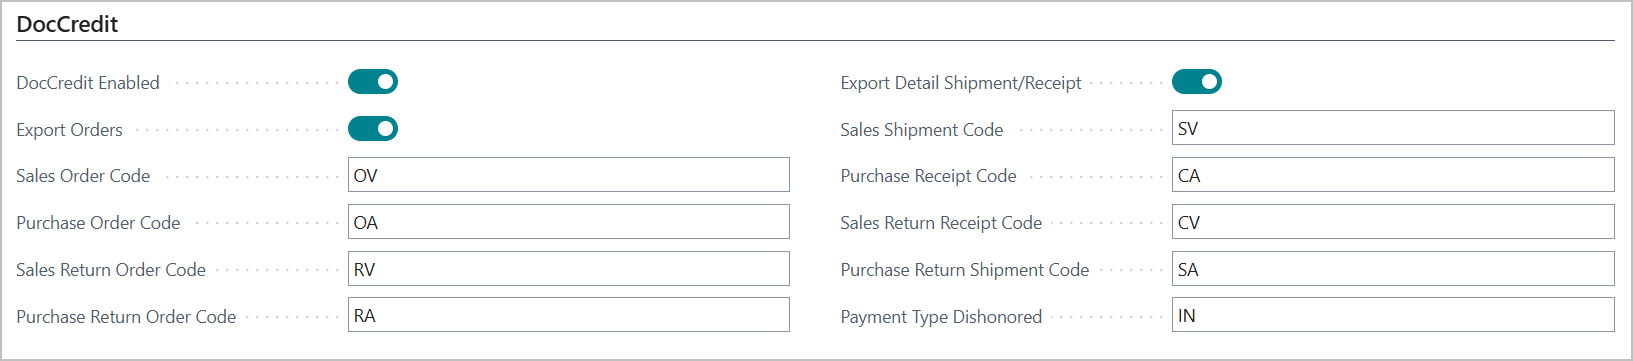The height and width of the screenshot is (361, 1633).
Task: Select the Payment Type Dishonored field
Action: coord(1393,315)
